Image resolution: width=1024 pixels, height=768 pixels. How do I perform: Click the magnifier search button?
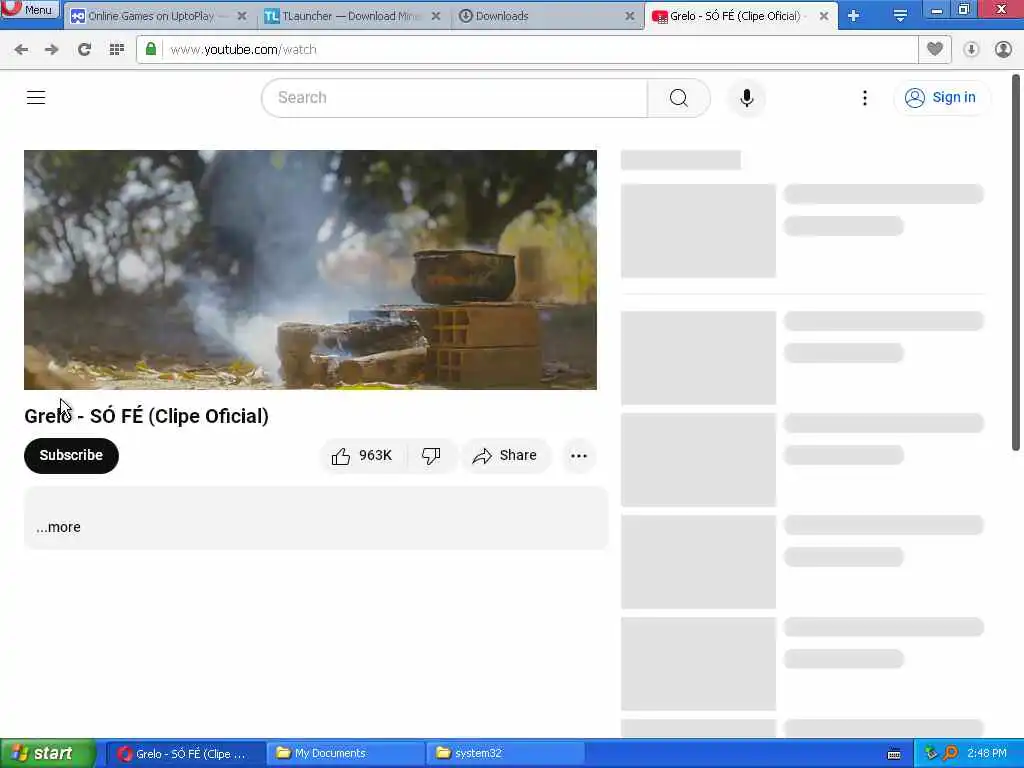(679, 98)
